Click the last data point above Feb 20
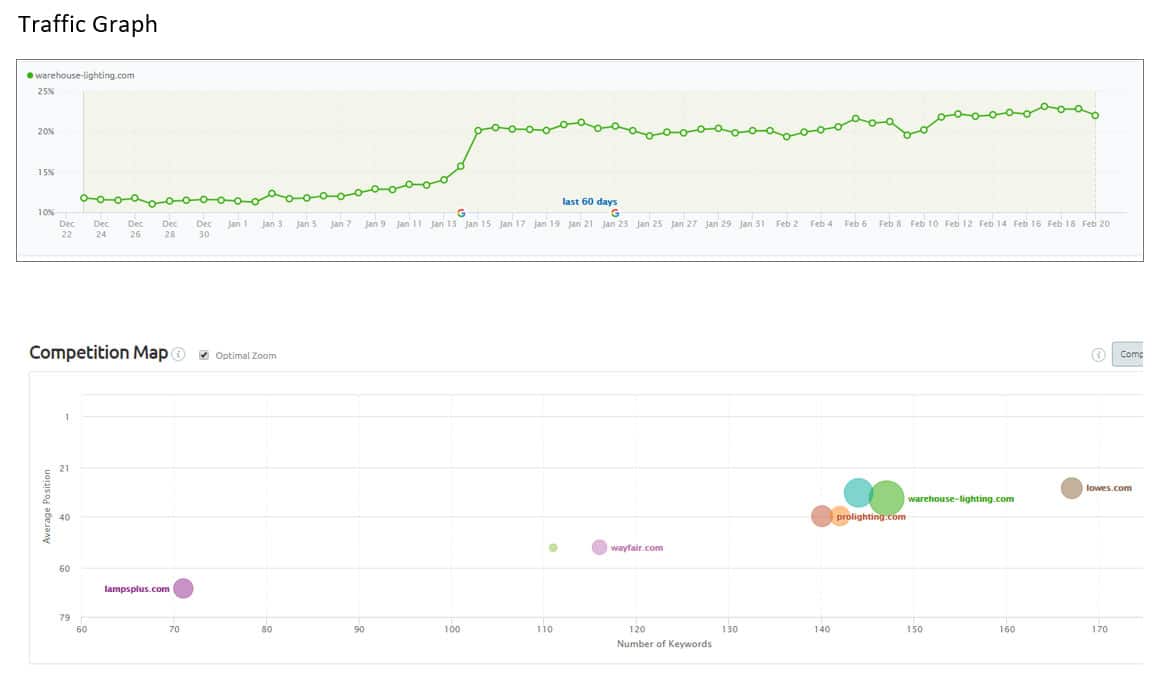 [x=1095, y=116]
